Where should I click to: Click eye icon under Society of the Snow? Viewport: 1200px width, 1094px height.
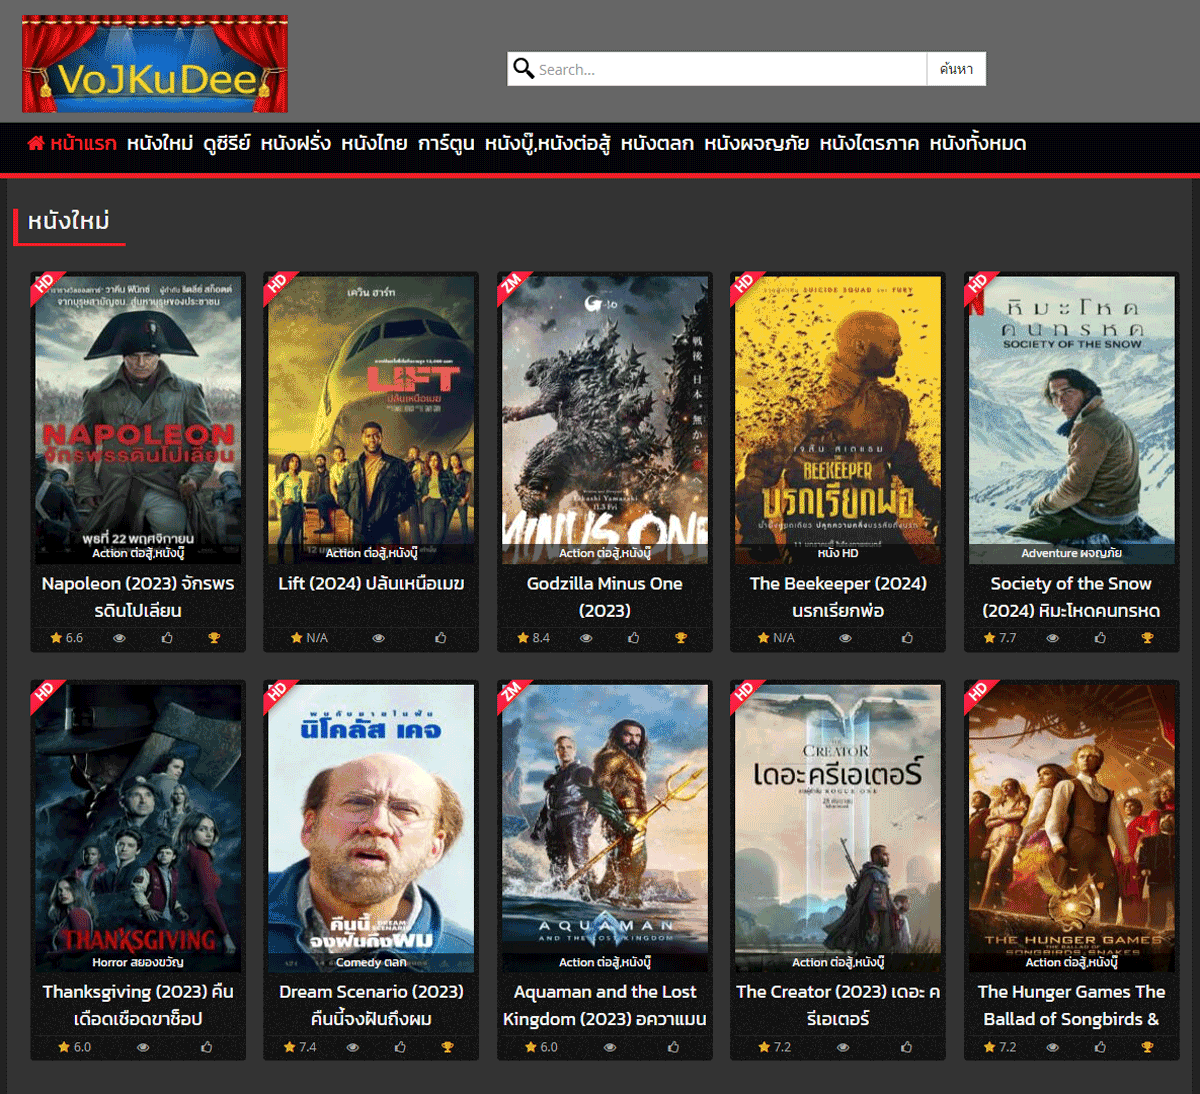(1052, 638)
